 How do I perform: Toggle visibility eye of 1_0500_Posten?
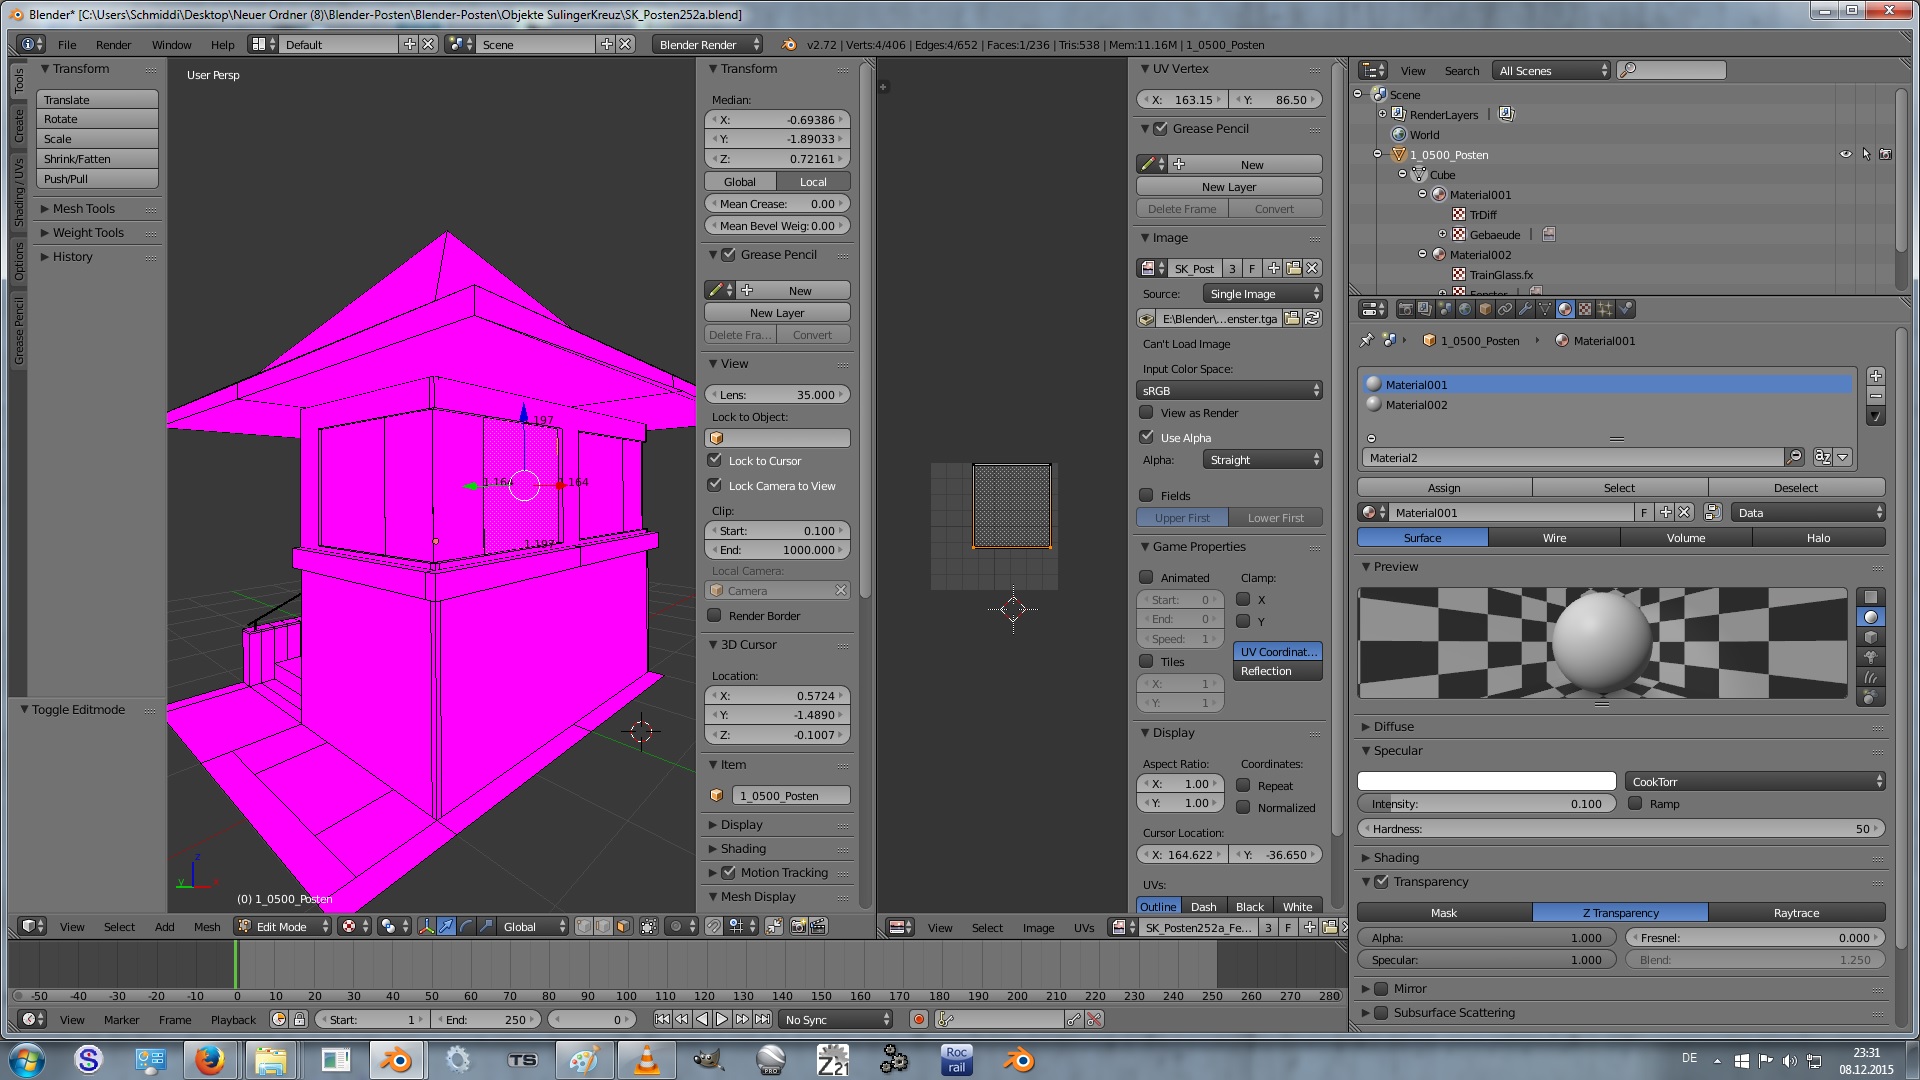[1845, 154]
